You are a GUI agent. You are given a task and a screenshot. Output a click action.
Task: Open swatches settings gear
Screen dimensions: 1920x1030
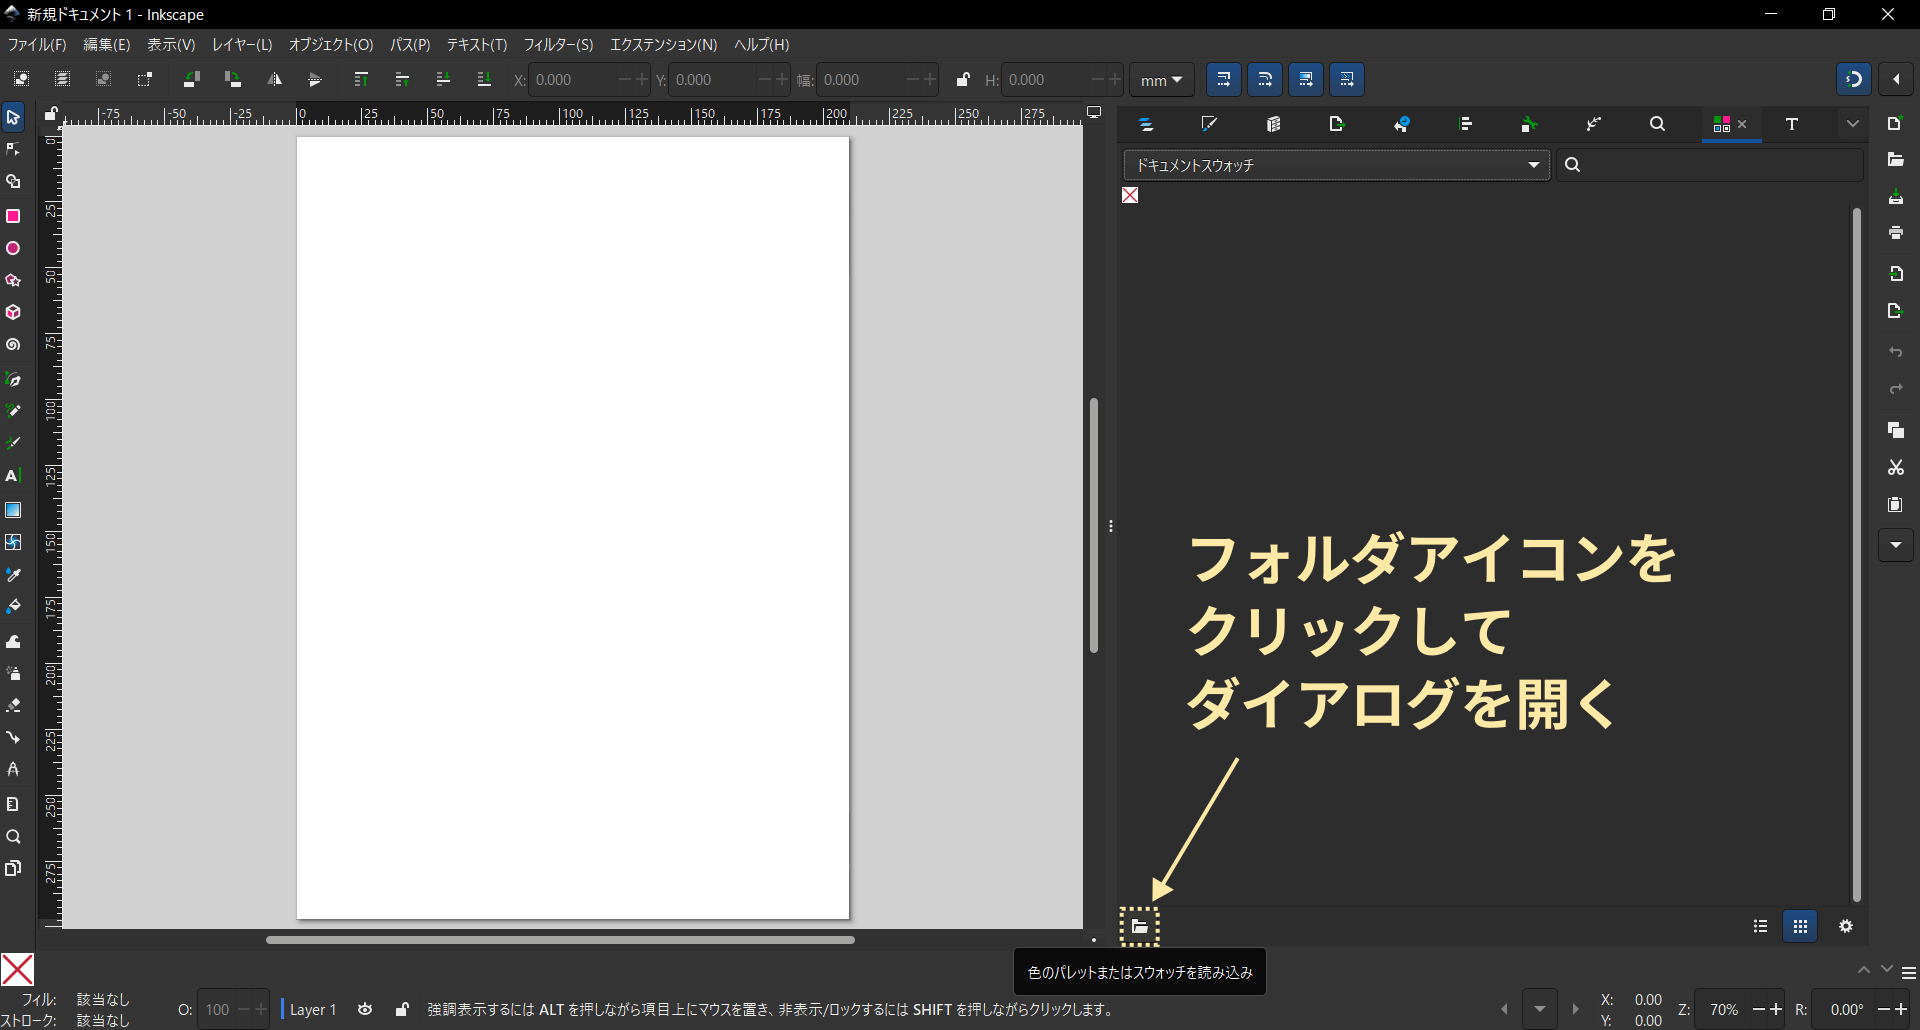1846,927
